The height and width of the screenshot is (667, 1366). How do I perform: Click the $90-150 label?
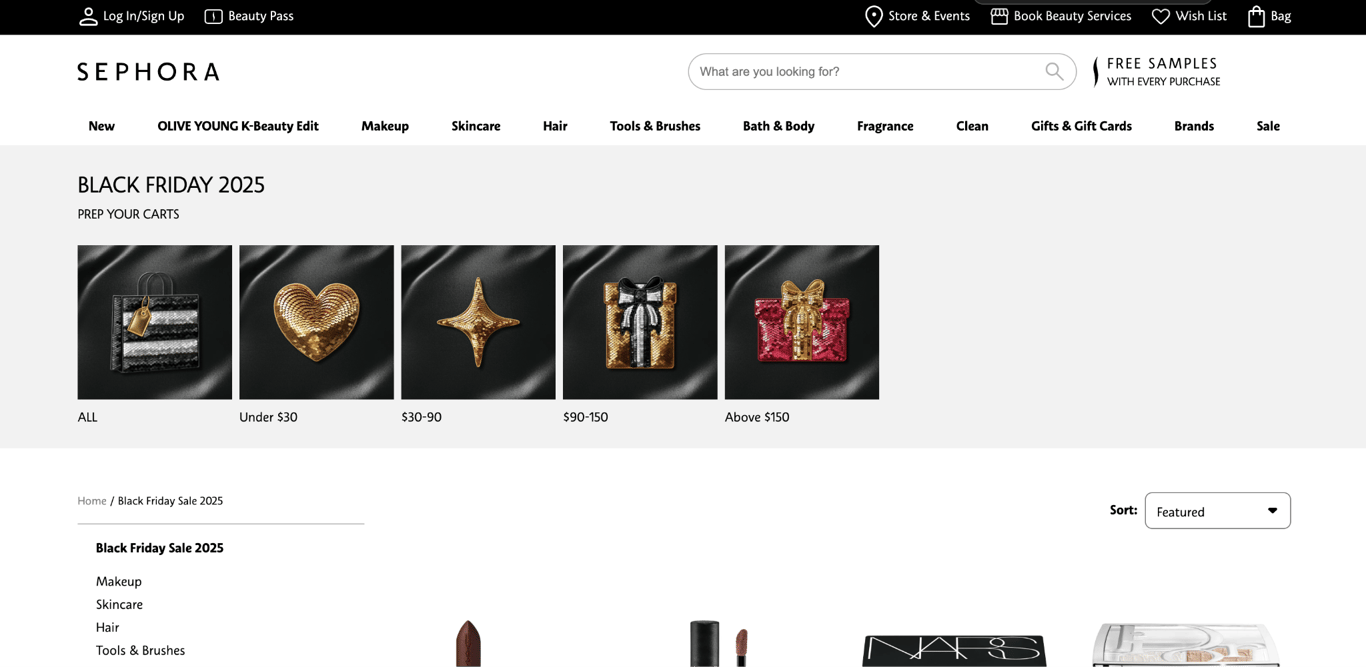point(585,417)
